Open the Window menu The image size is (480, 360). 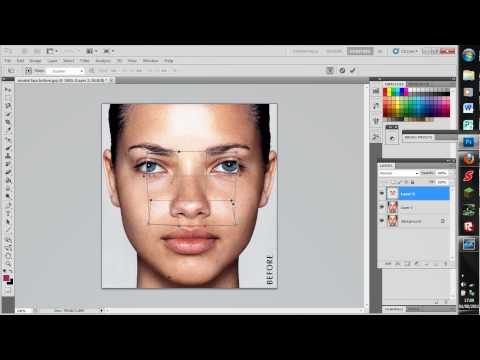click(151, 61)
